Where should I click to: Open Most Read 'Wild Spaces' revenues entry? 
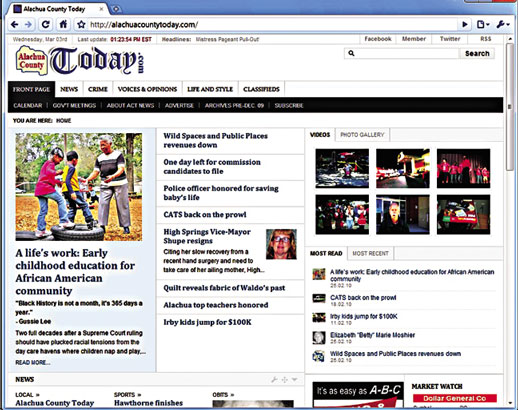(x=395, y=354)
